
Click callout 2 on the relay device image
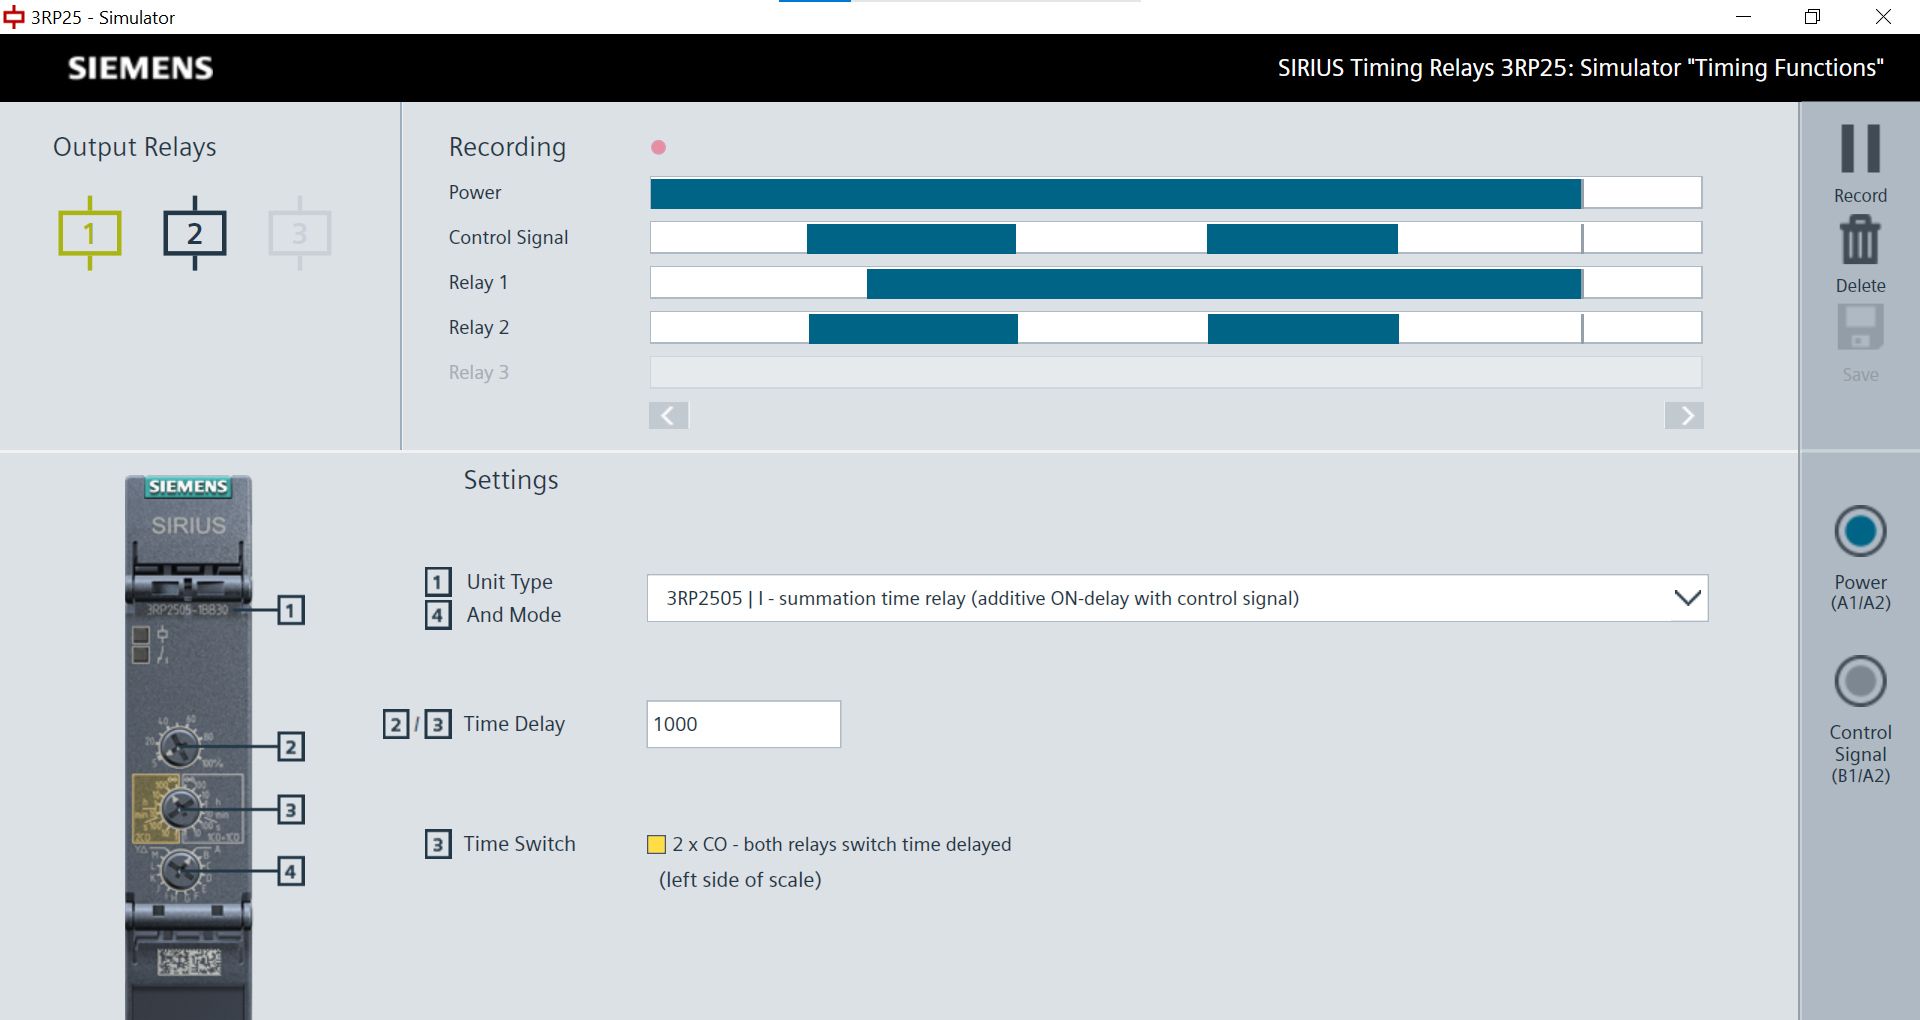click(x=290, y=747)
